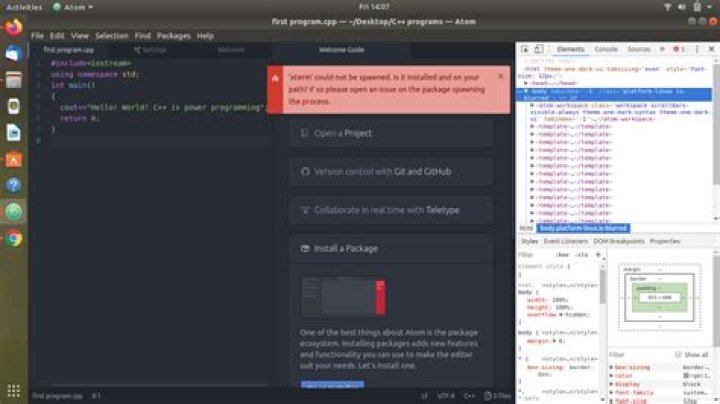Show more DevTools tabs via chevron
This screenshot has height=404, width=720.
tap(662, 49)
